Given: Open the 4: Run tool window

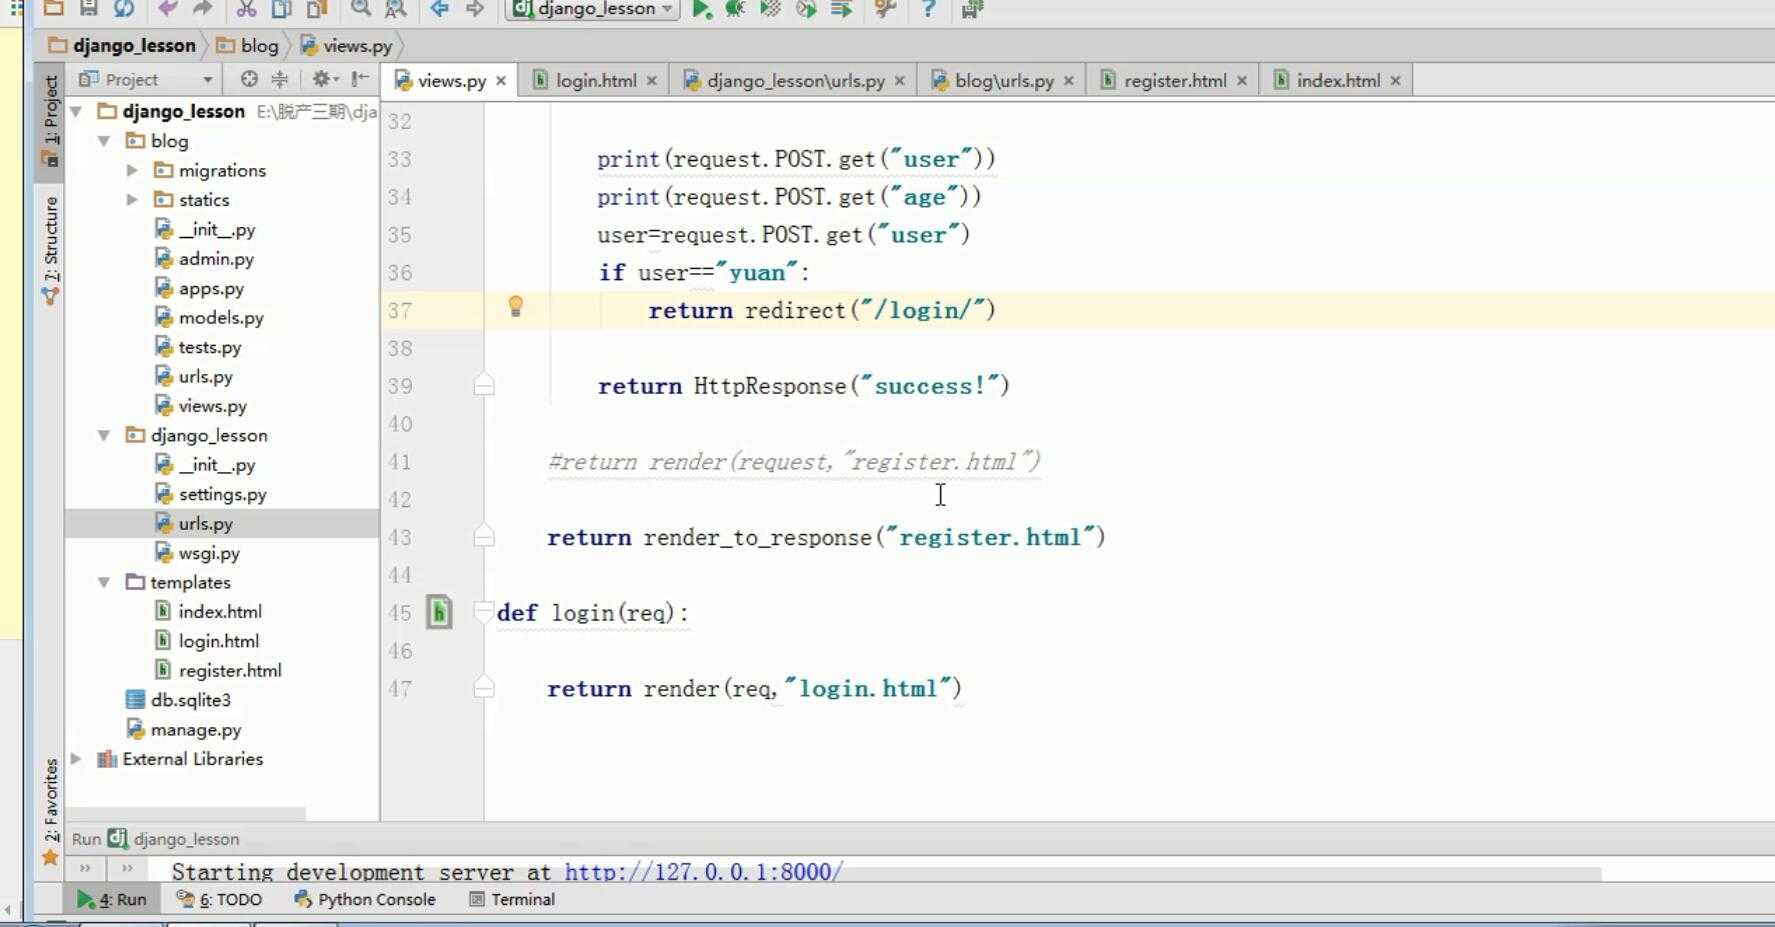Looking at the screenshot, I should point(112,899).
